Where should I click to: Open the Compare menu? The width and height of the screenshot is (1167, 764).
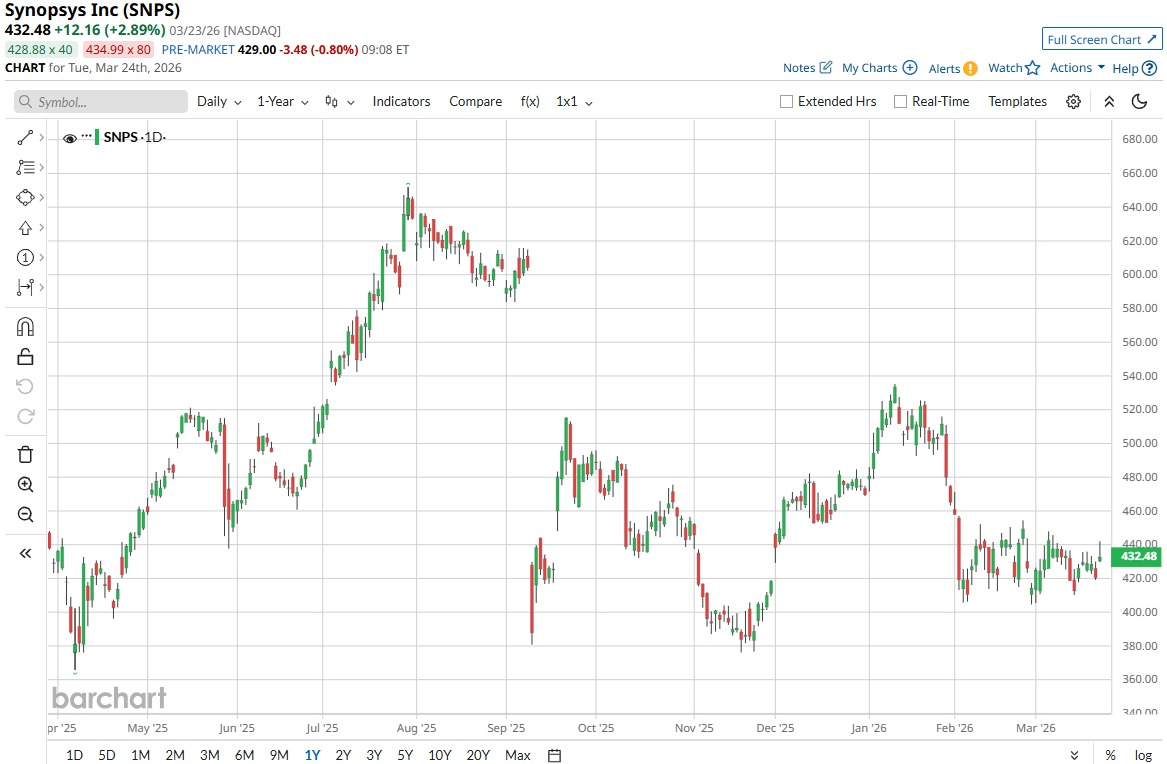coord(475,102)
